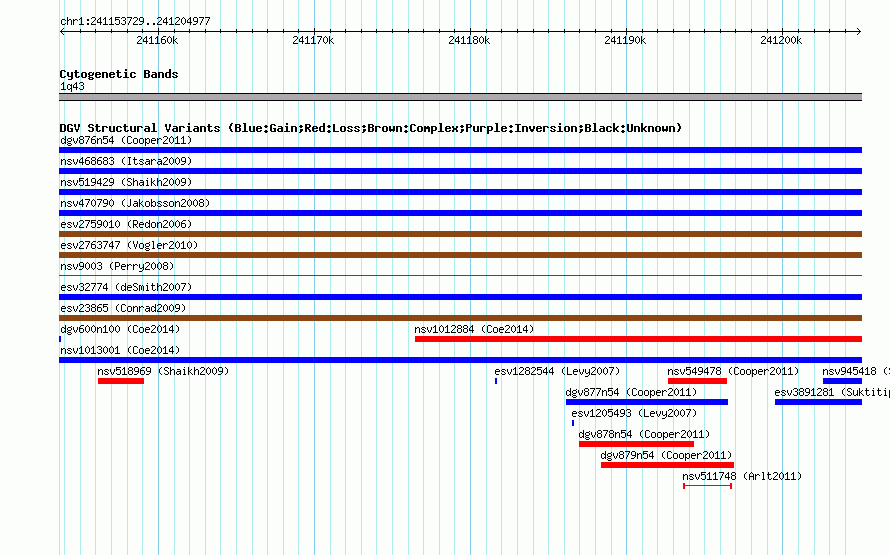Click the 241190k ruler position label
Image resolution: width=890 pixels, height=555 pixels.
pos(625,40)
